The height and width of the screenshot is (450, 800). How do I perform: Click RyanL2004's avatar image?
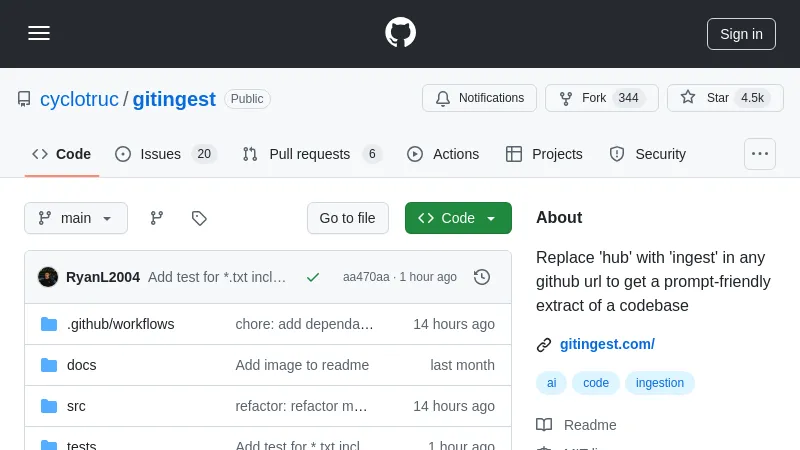tap(48, 277)
